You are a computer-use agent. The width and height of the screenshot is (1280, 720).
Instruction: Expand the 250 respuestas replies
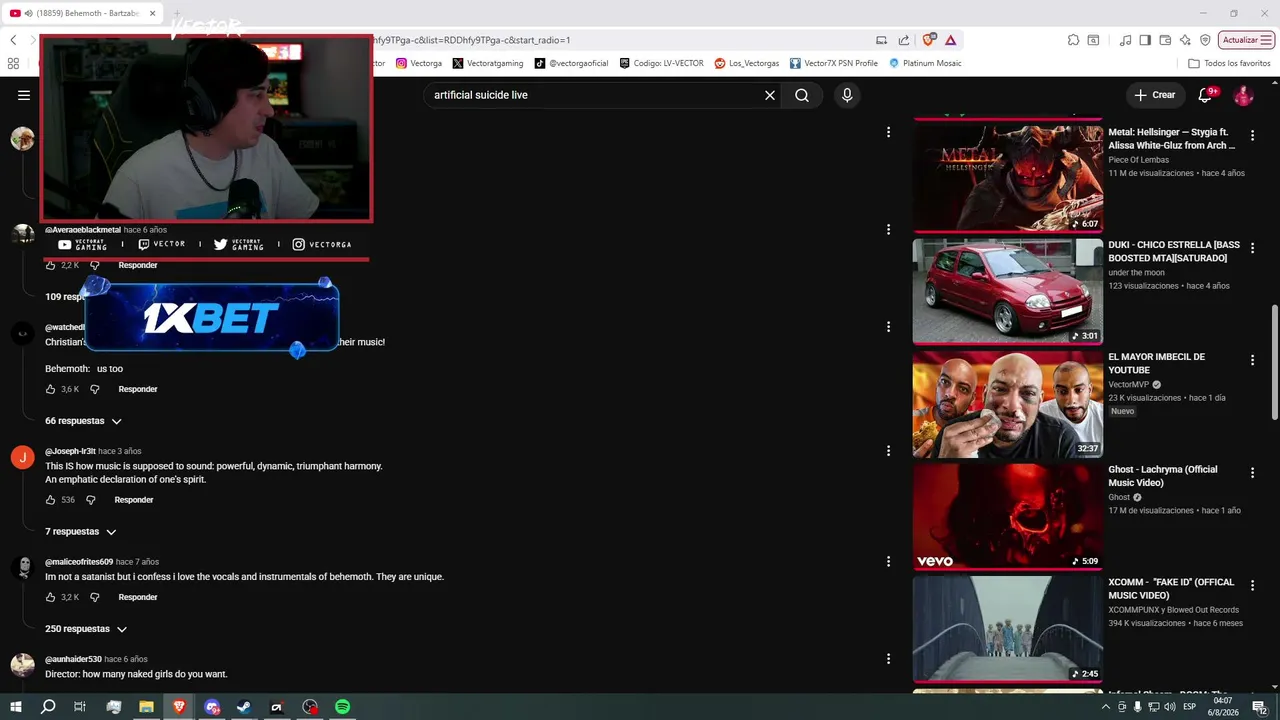tap(86, 629)
